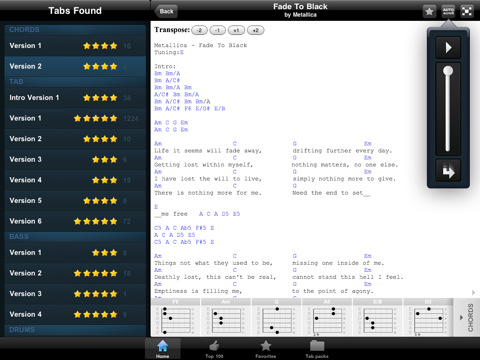The image size is (480, 360).
Task: Adjust the autoscroll speed slider knob
Action: click(x=448, y=71)
